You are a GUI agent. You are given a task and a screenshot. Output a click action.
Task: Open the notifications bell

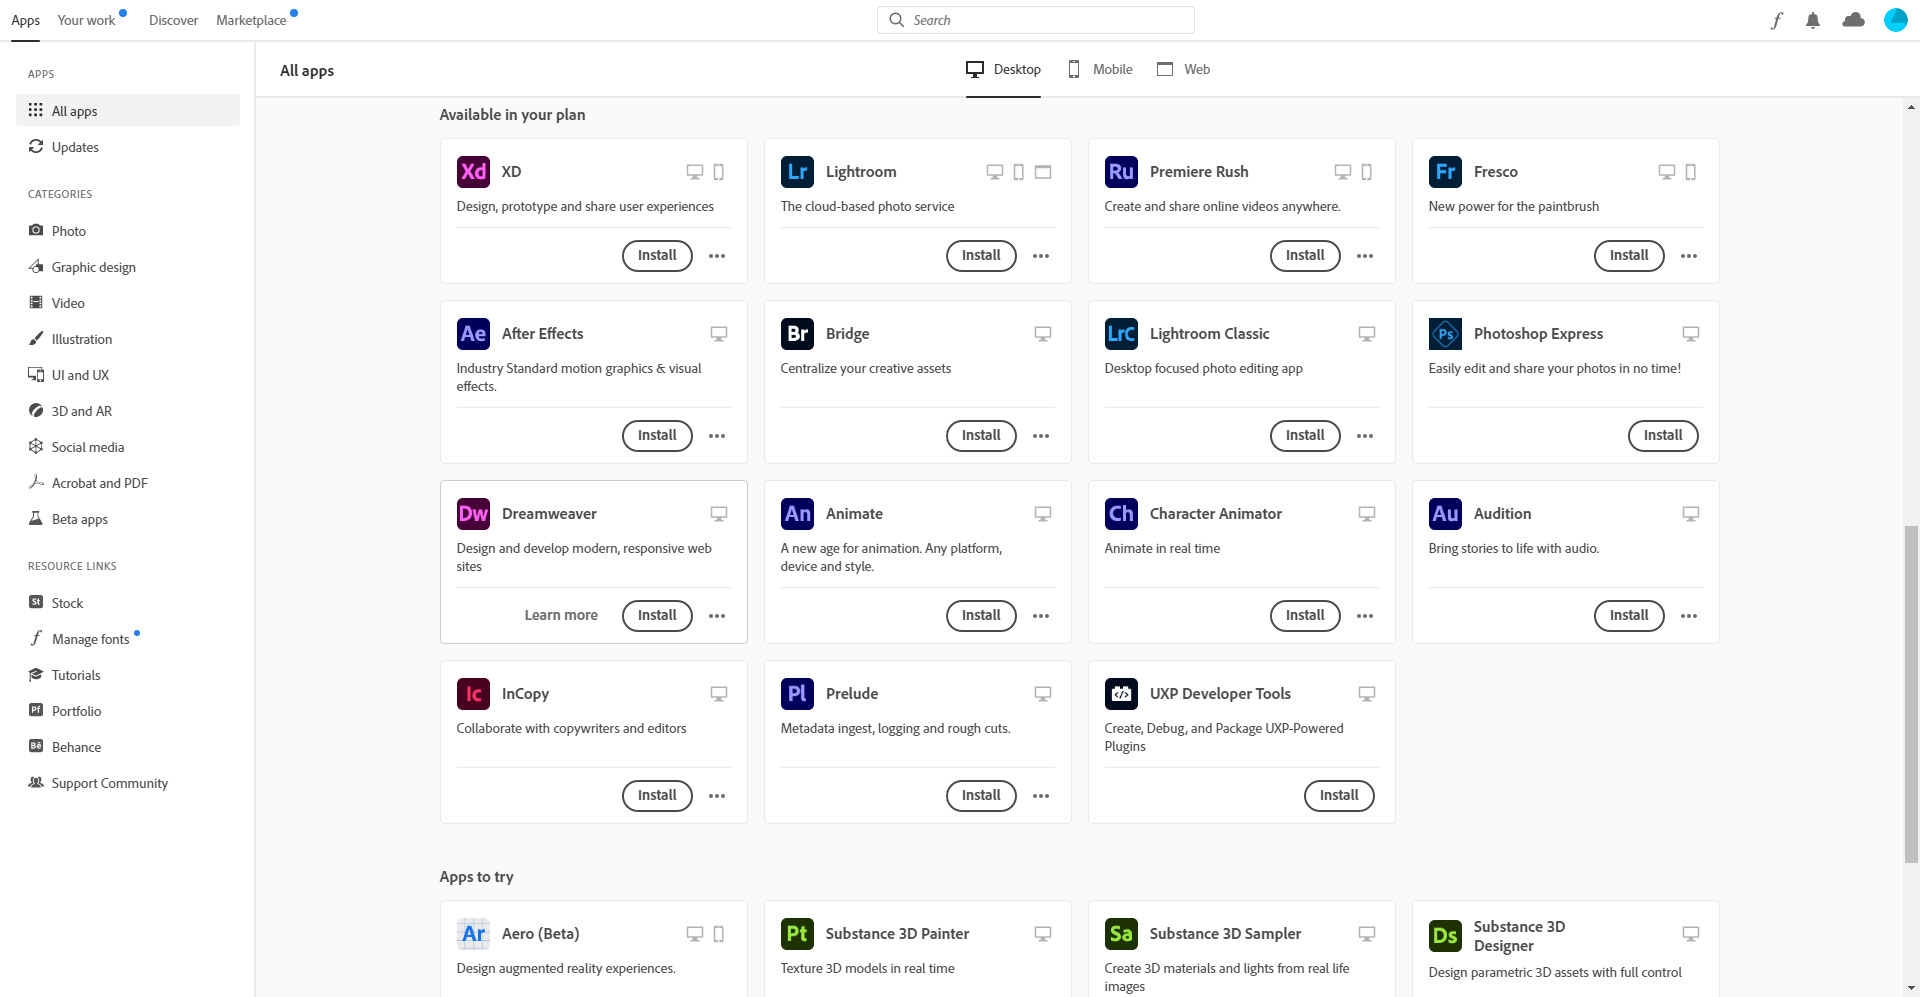click(1812, 20)
